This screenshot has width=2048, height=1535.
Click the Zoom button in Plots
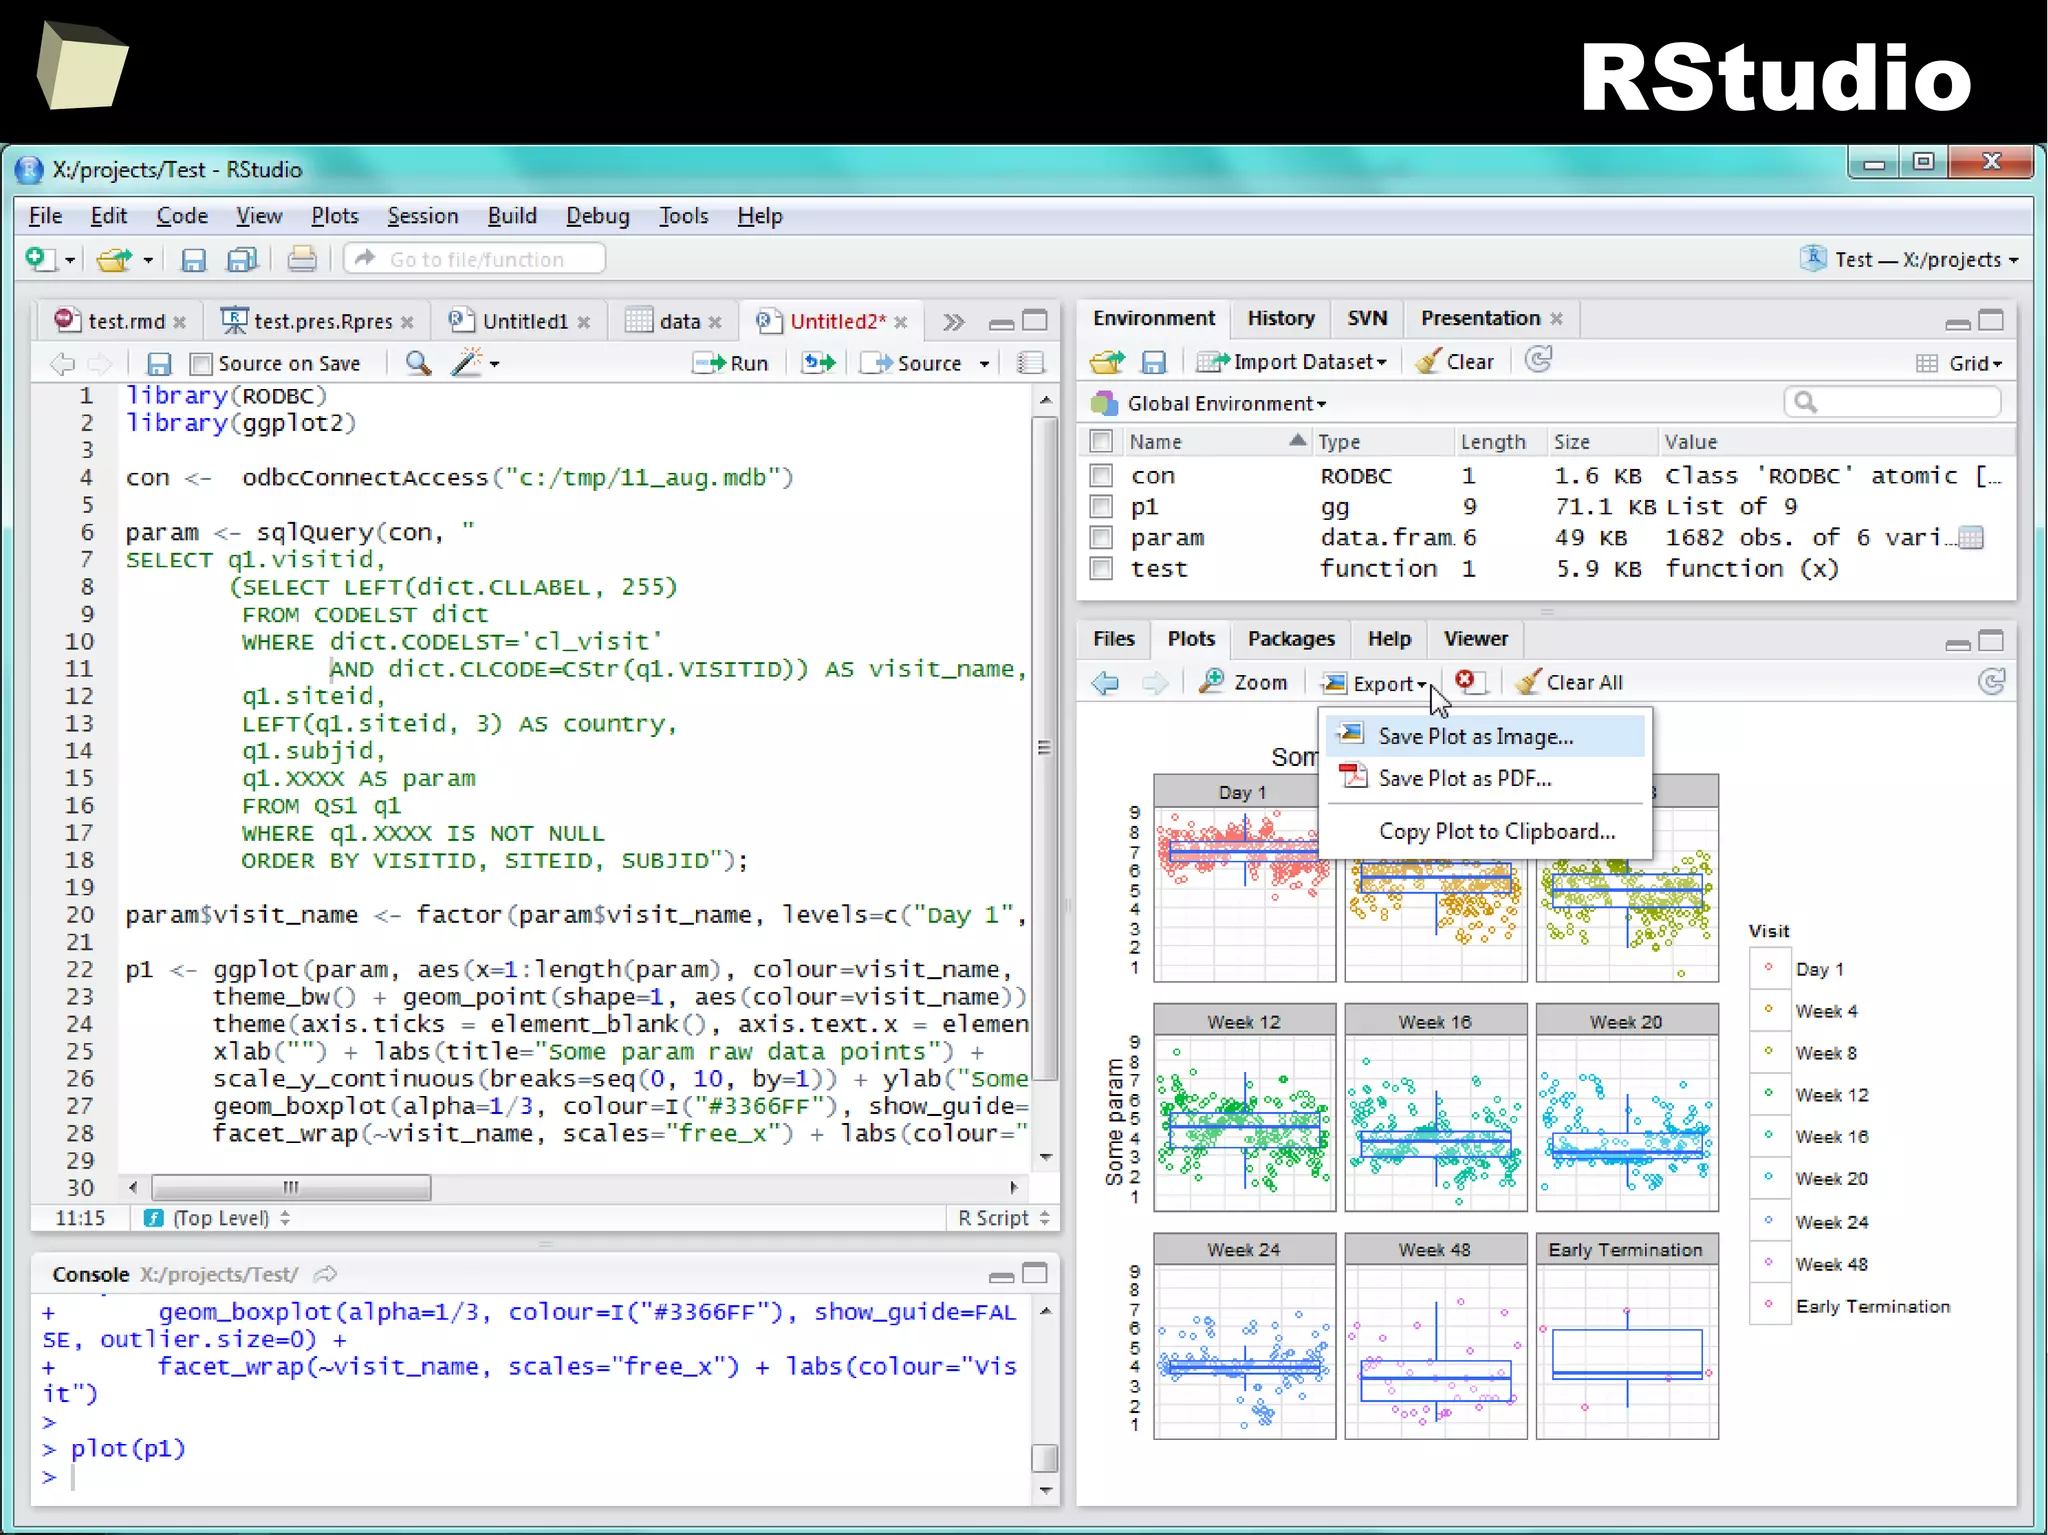[x=1244, y=683]
